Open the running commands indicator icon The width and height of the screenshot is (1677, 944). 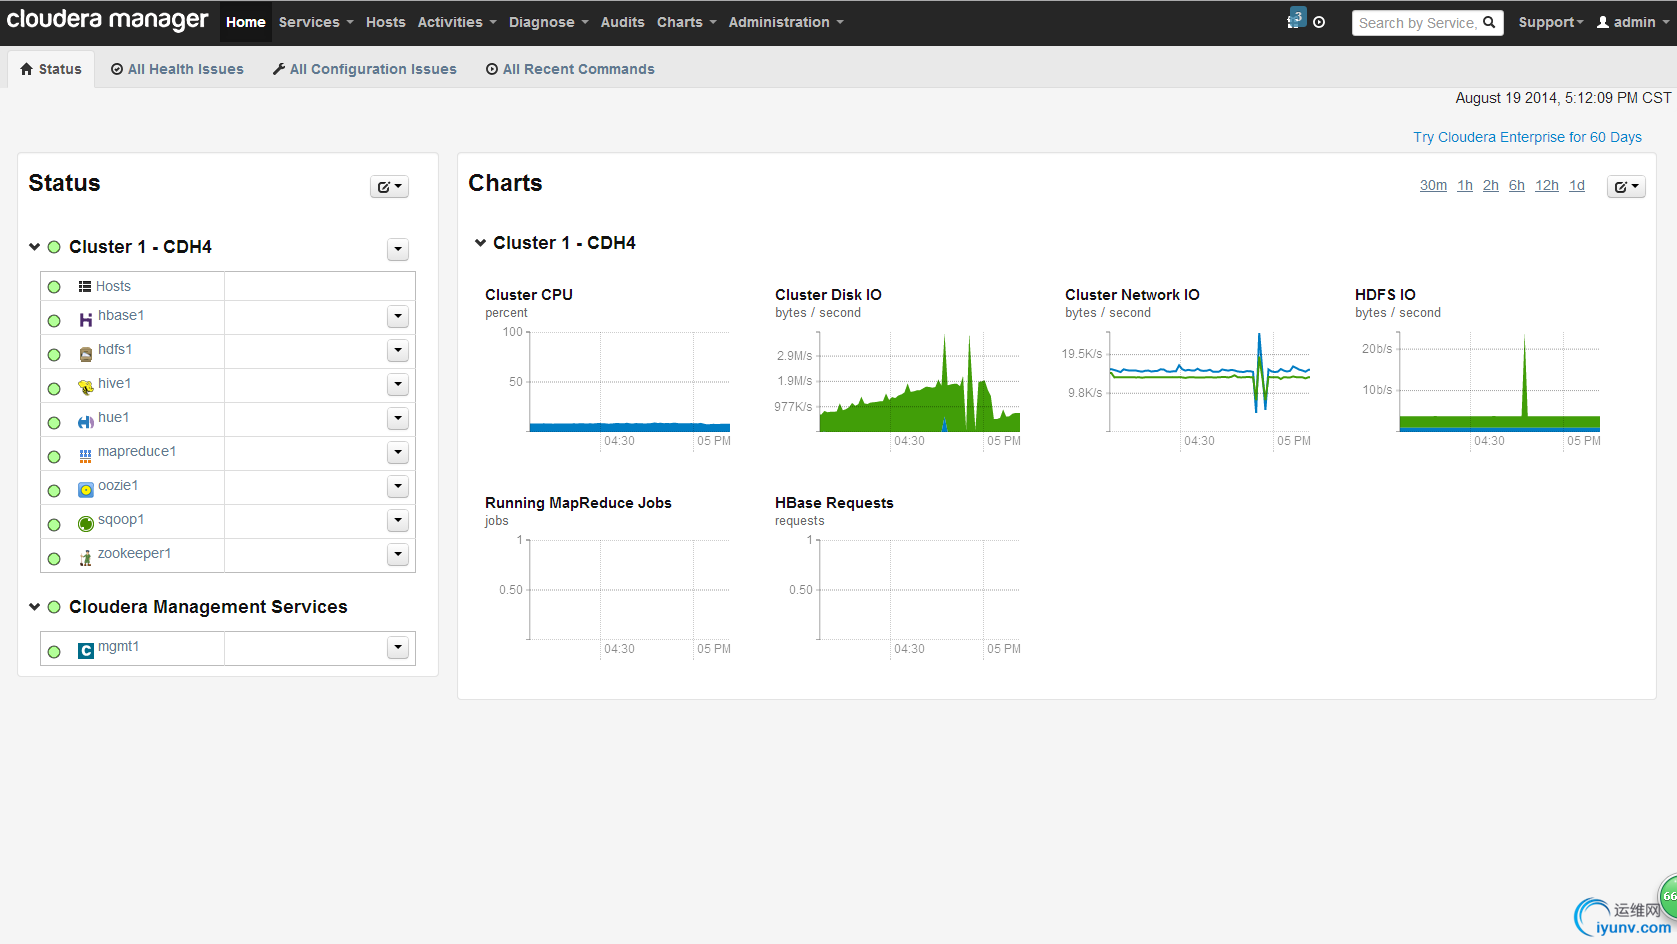click(1319, 22)
